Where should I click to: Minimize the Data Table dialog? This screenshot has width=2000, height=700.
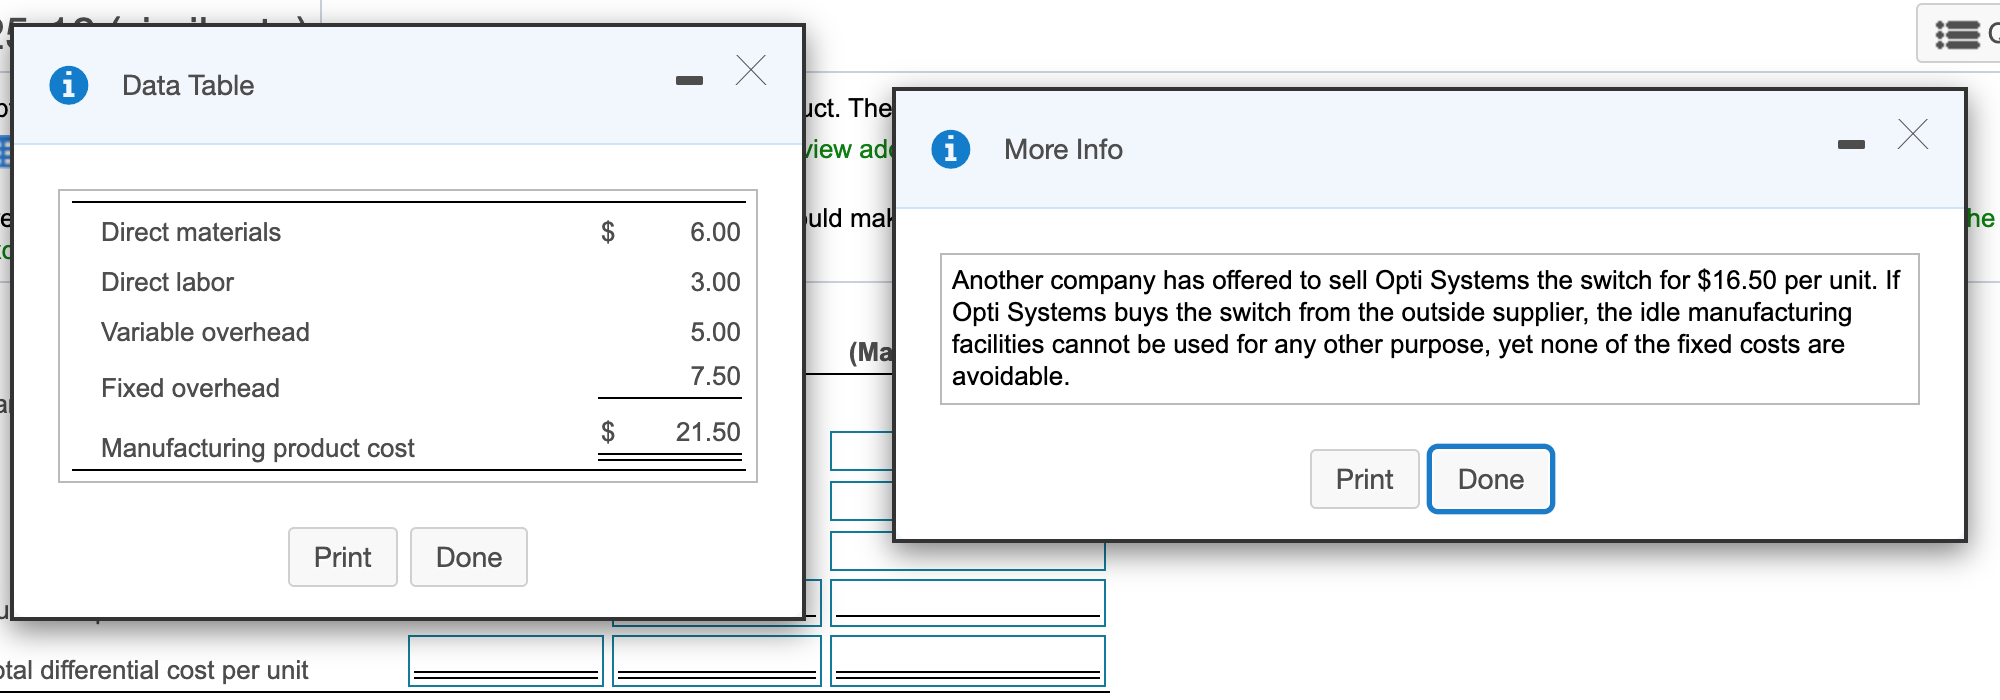(689, 80)
